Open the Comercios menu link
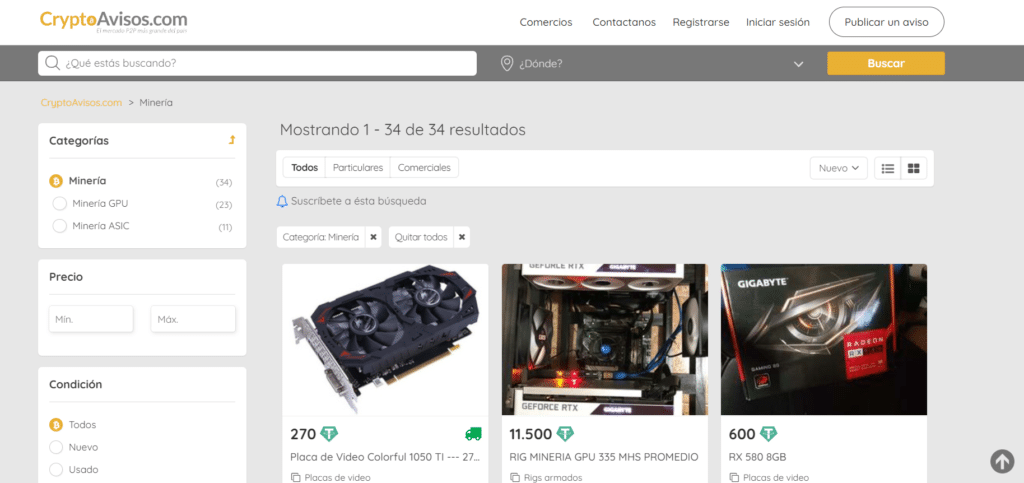The height and width of the screenshot is (483, 1024). [546, 22]
